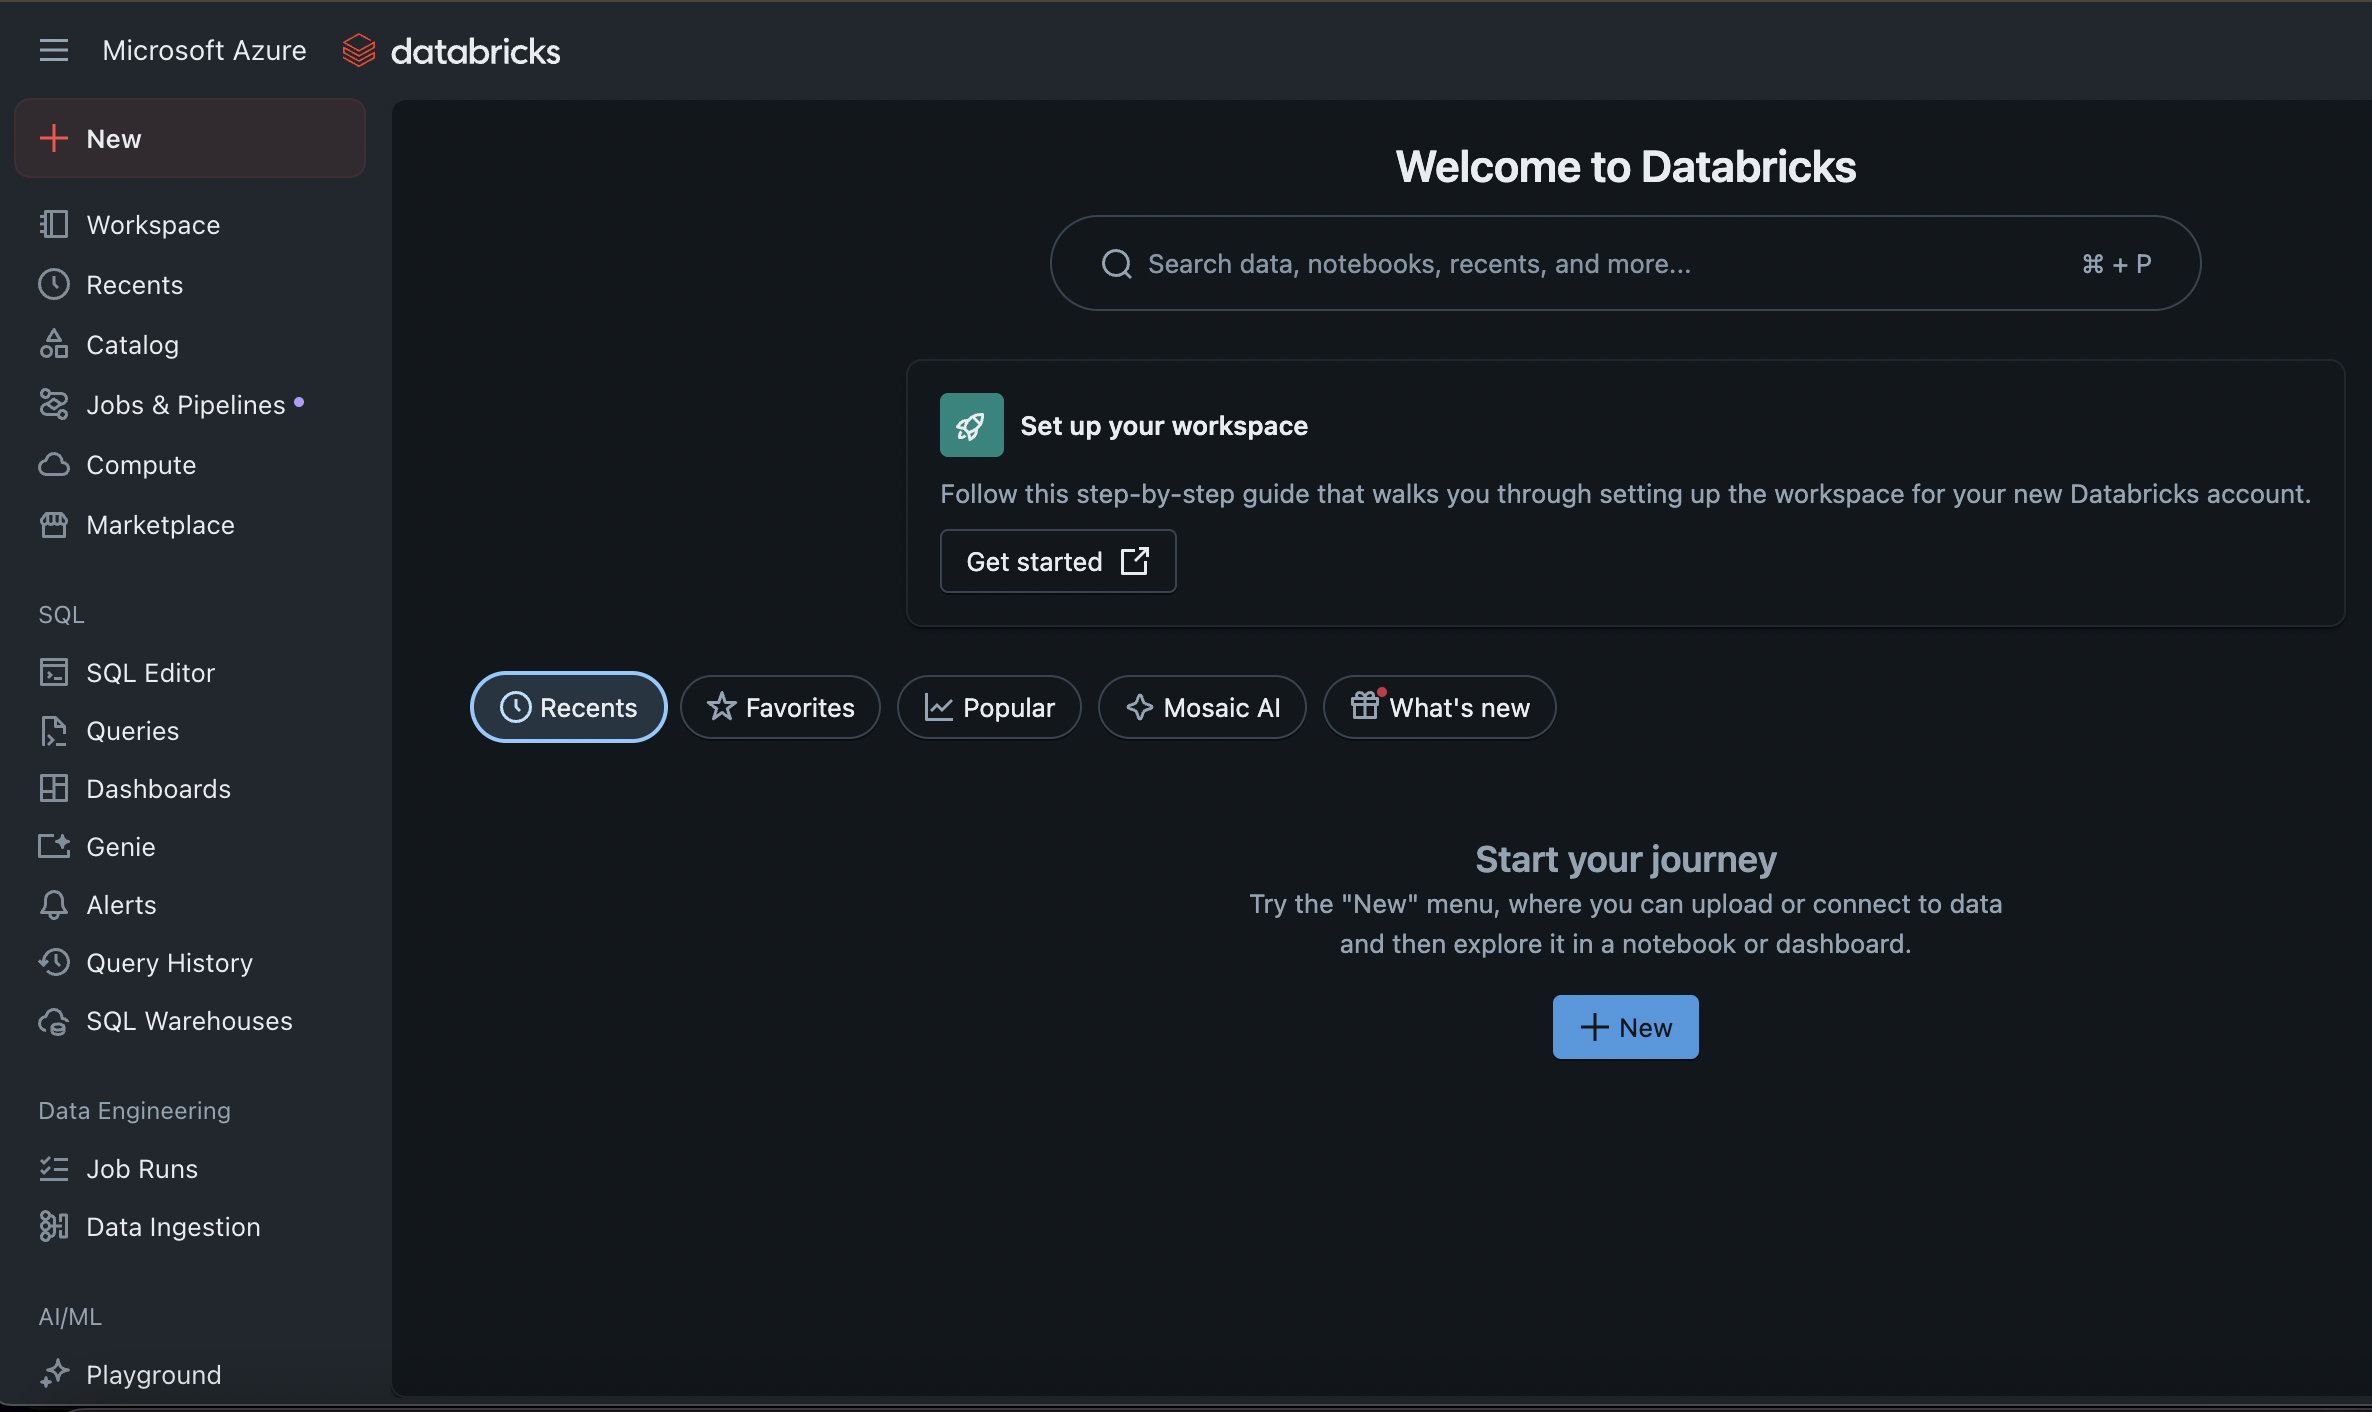Click the Workspace sidebar icon
2372x1412 pixels.
[x=54, y=225]
